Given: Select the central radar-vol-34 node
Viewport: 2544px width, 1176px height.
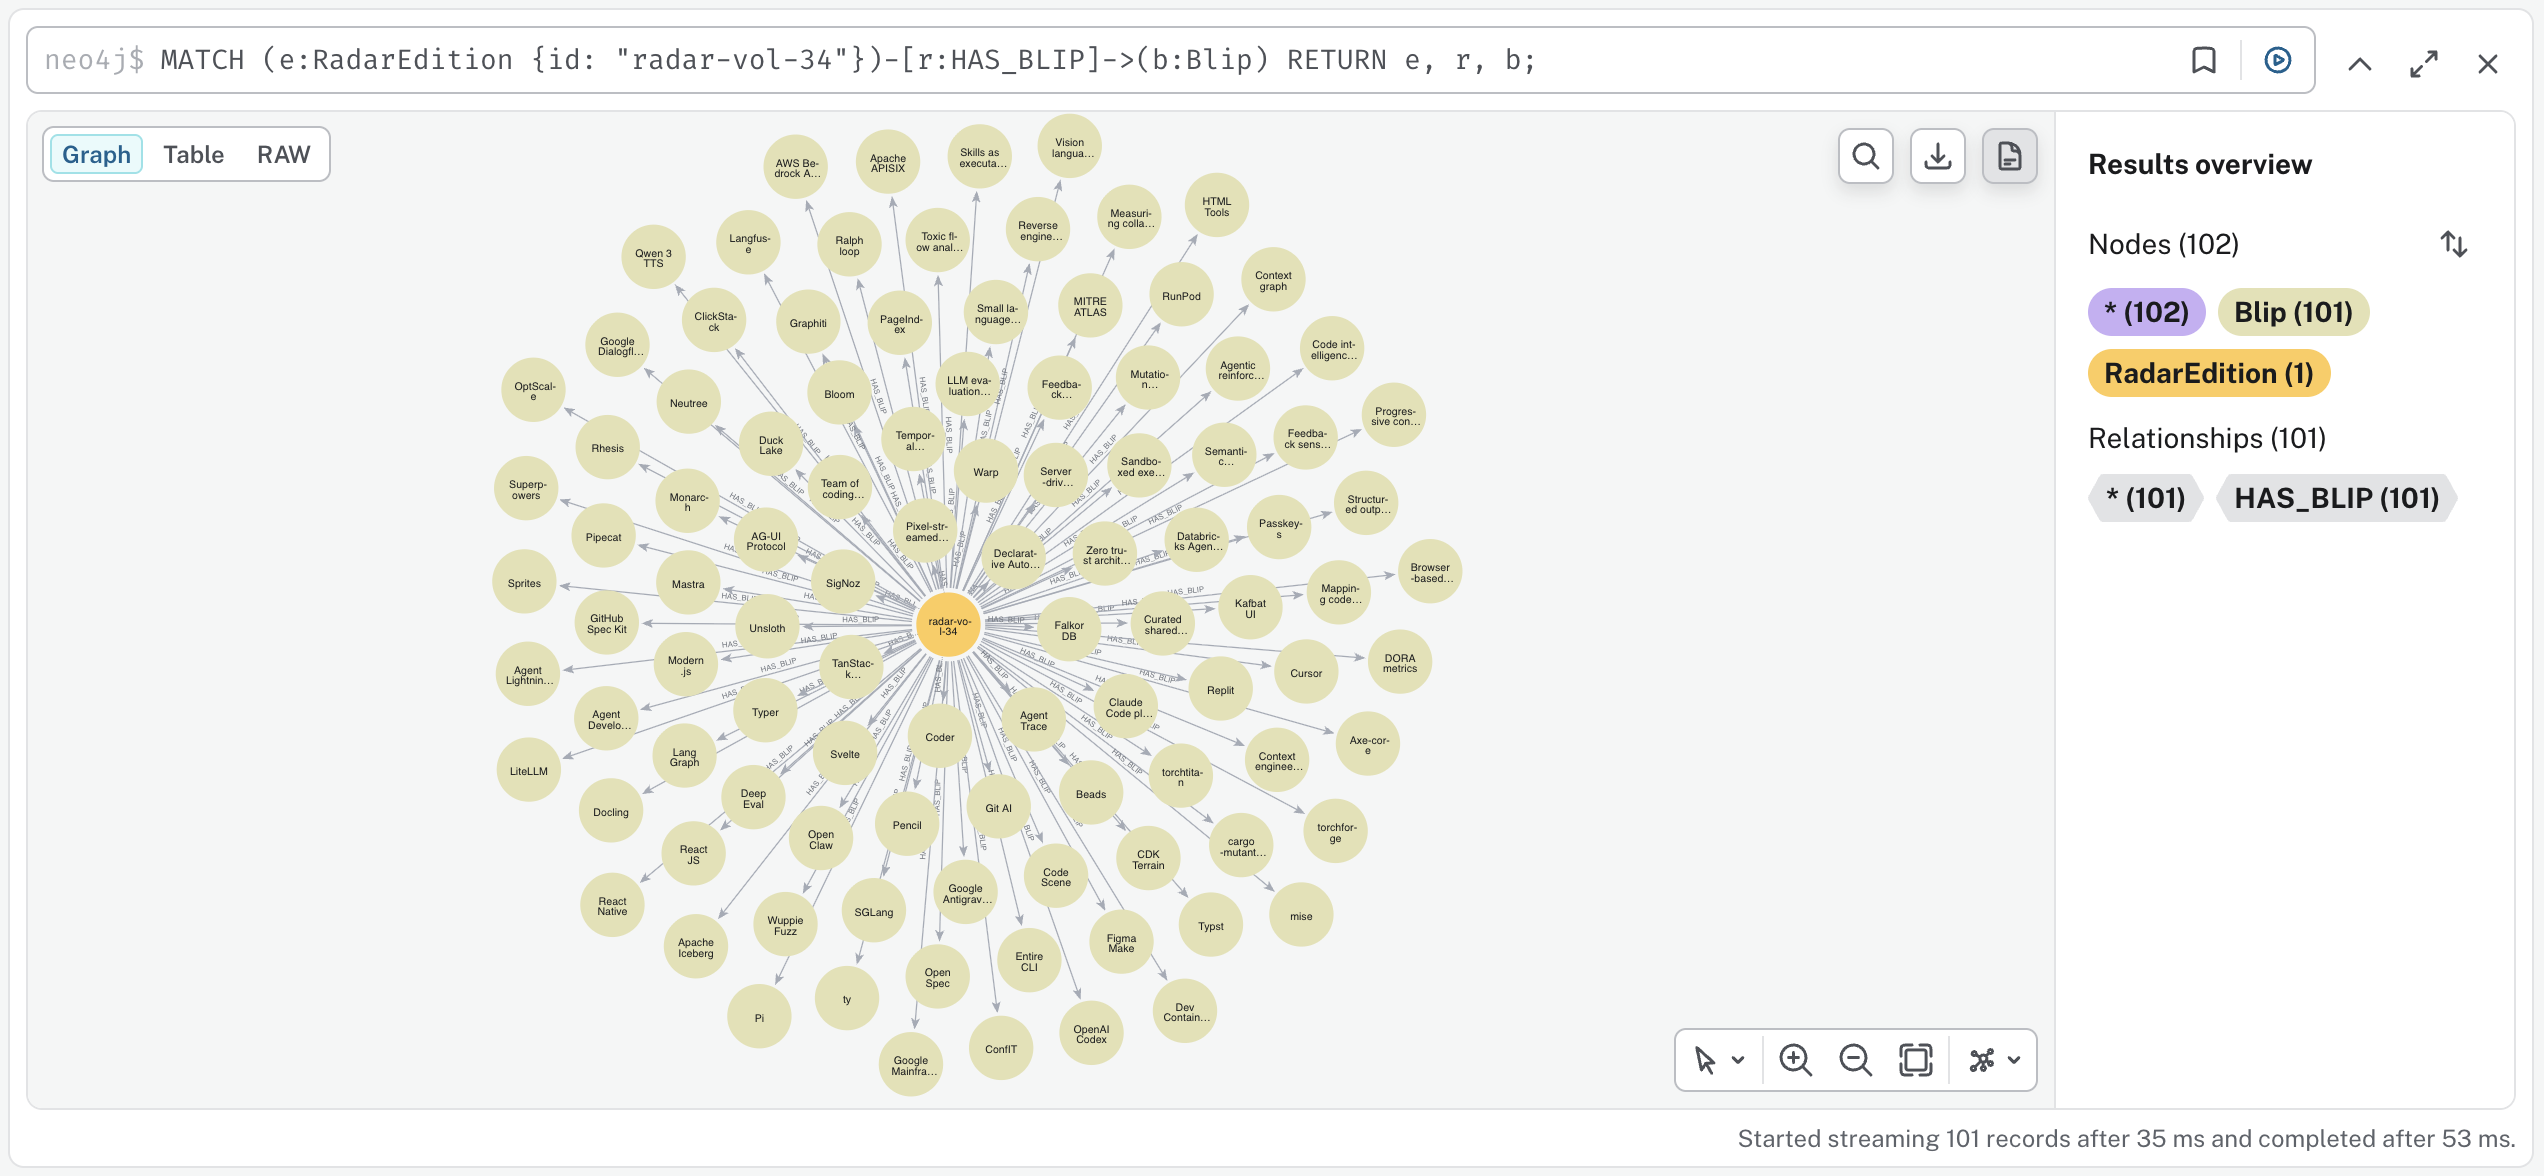Looking at the screenshot, I should click(949, 626).
